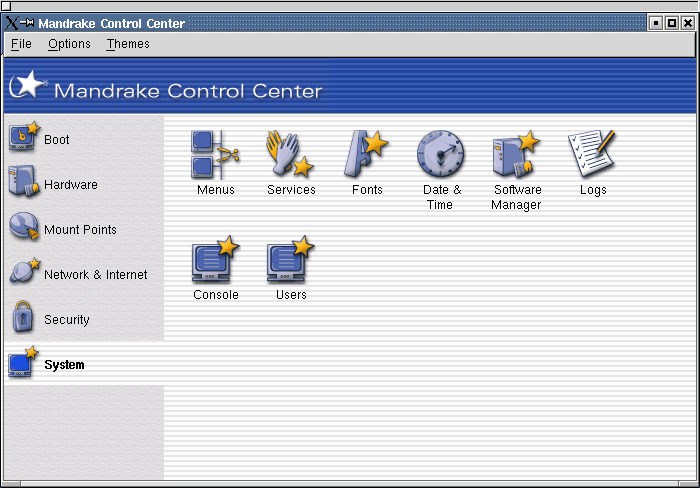Viewport: 700px width, 488px height.
Task: Open the Services icon with gloves
Action: (x=290, y=153)
